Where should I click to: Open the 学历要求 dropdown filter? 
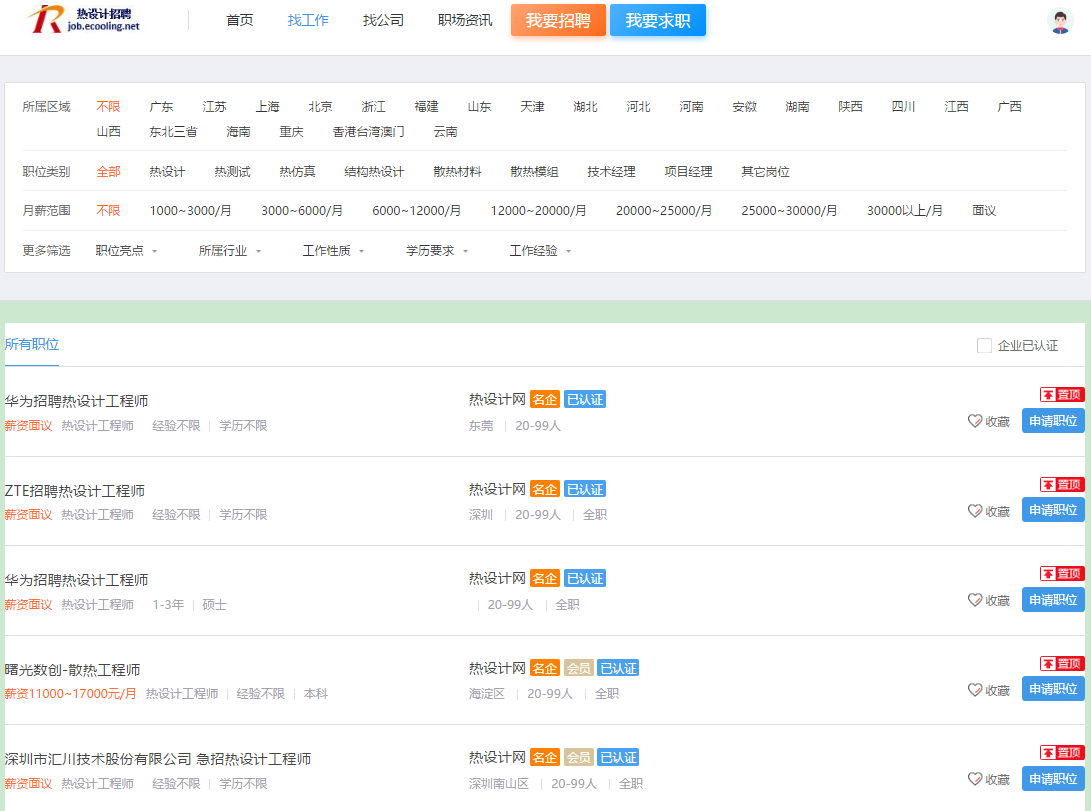[436, 251]
